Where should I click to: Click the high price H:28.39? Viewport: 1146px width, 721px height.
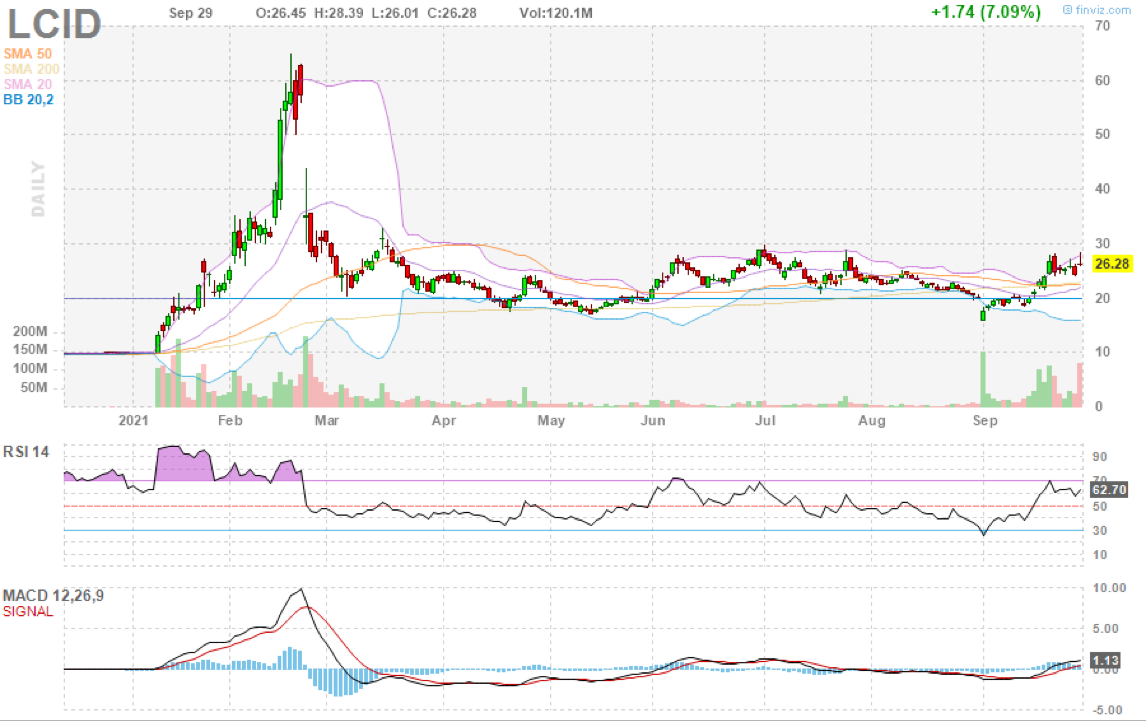pos(338,13)
